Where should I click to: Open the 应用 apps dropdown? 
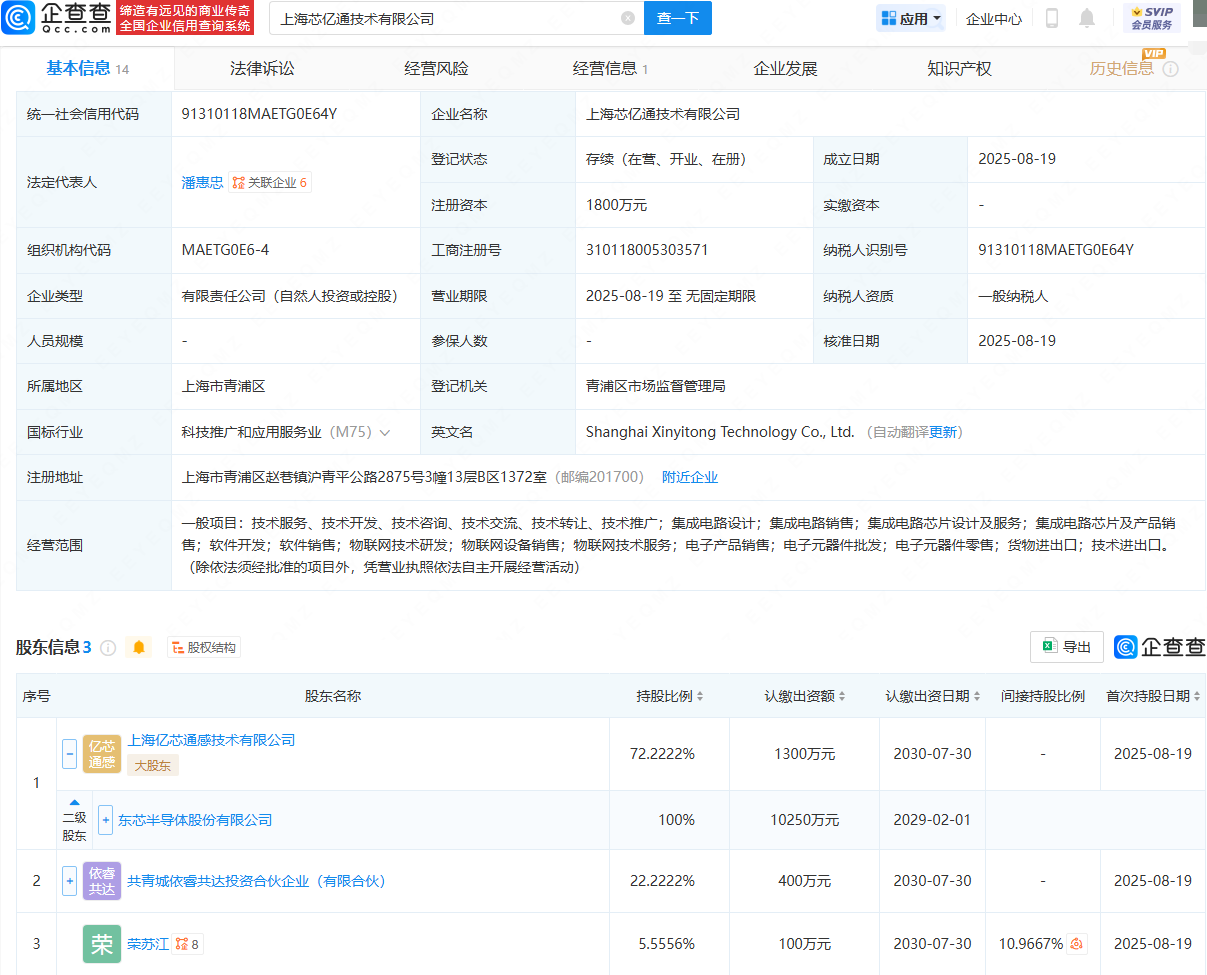tap(911, 18)
